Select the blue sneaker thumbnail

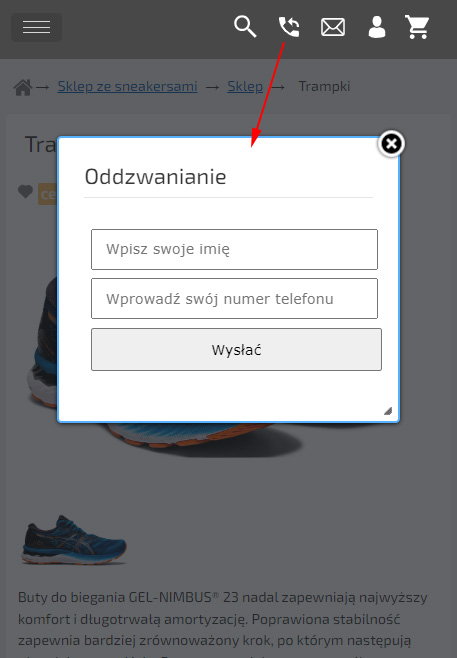pos(74,540)
